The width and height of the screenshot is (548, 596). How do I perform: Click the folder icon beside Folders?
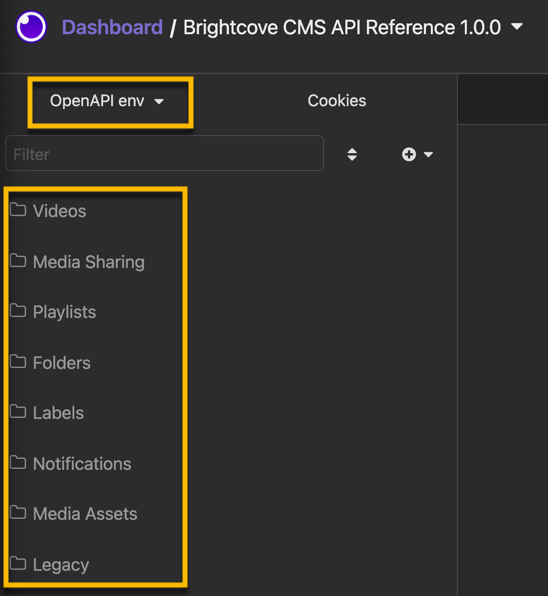click(18, 361)
